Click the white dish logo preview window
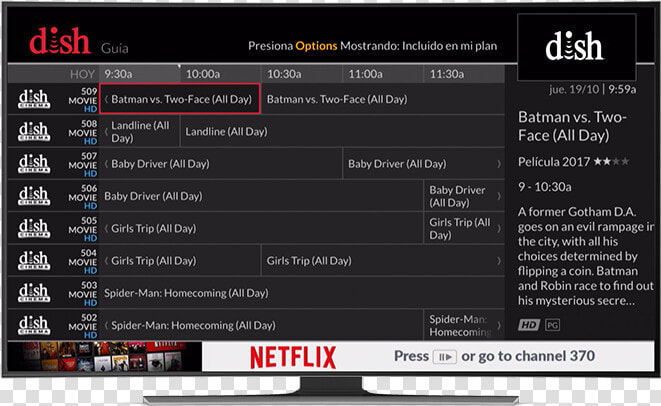Screen dimensions: 661x406 click(x=576, y=47)
